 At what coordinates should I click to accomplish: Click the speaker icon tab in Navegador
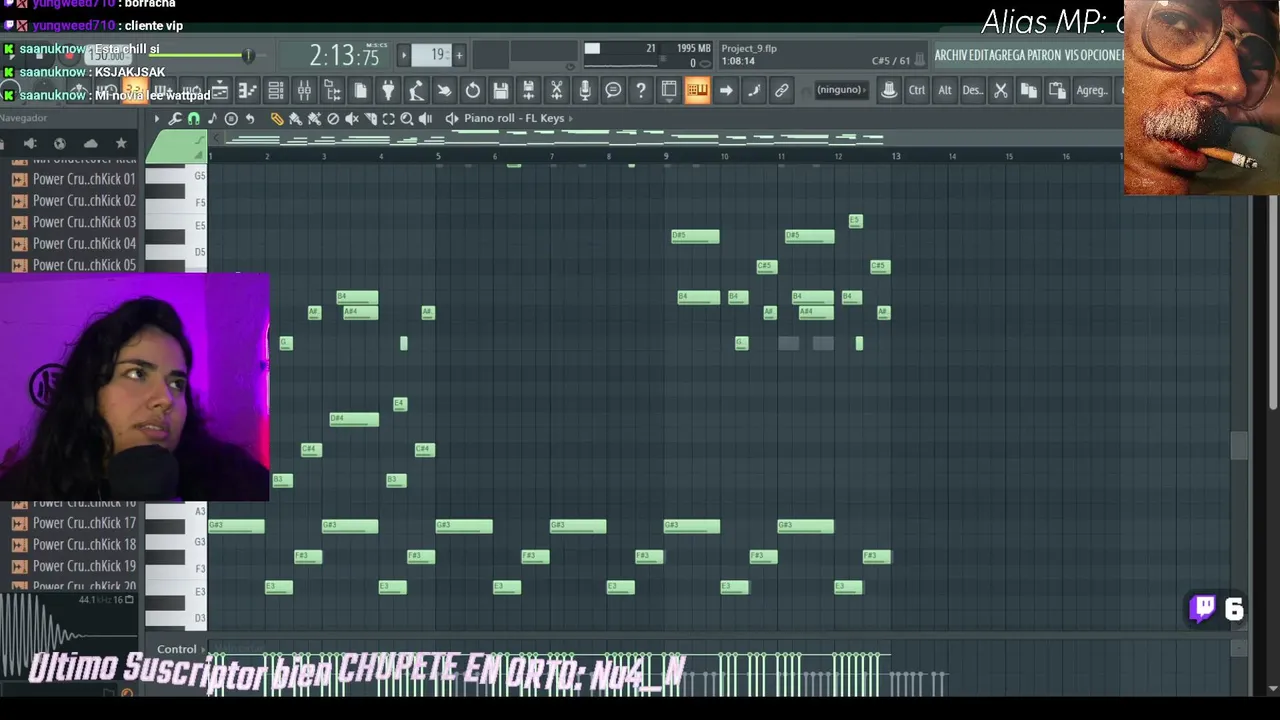tap(29, 144)
